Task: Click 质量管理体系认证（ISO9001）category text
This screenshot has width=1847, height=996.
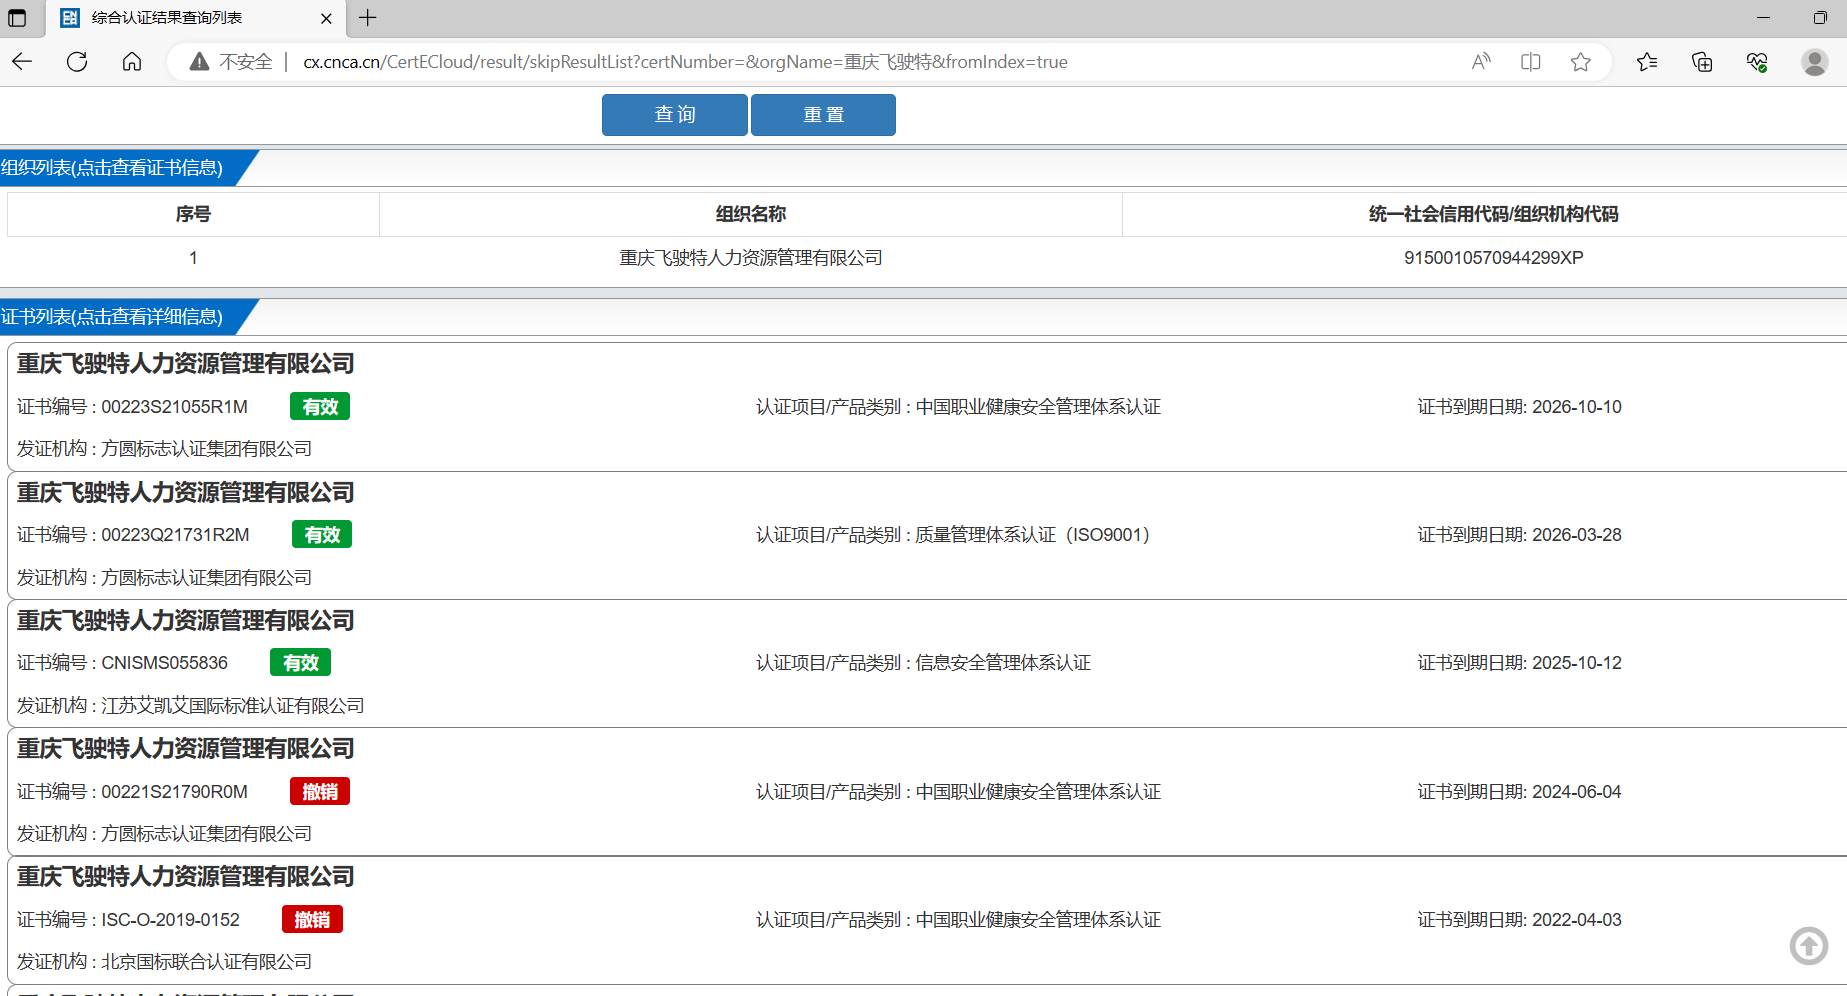Action: tap(1035, 535)
